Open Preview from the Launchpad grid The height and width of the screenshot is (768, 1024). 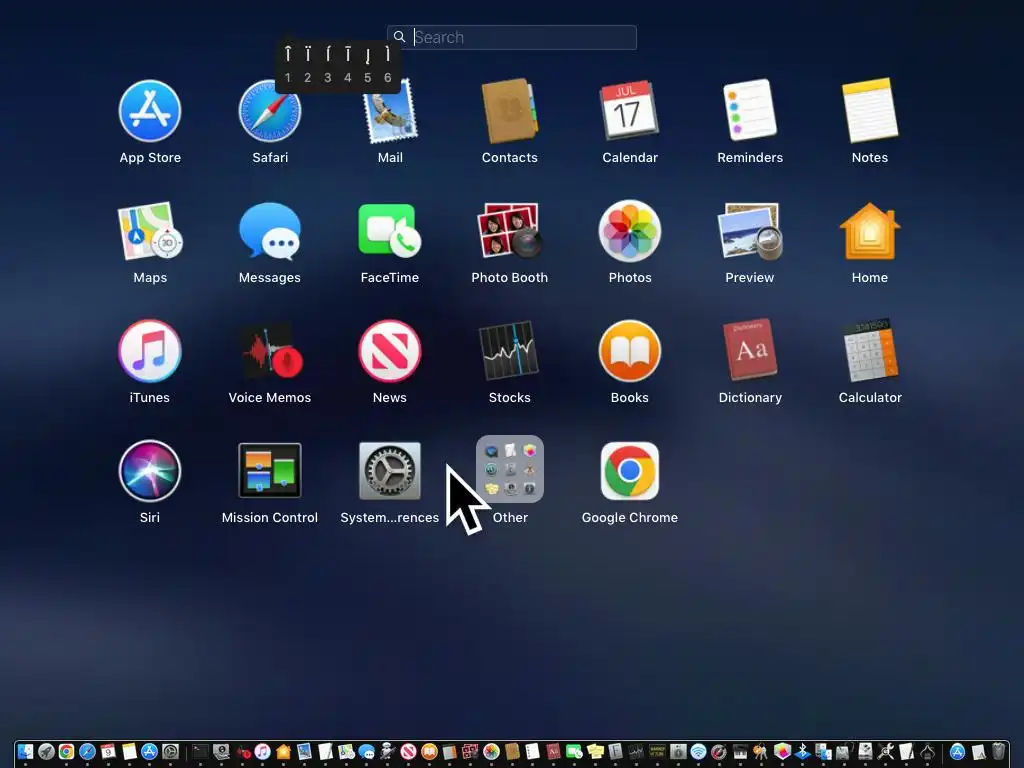click(750, 231)
